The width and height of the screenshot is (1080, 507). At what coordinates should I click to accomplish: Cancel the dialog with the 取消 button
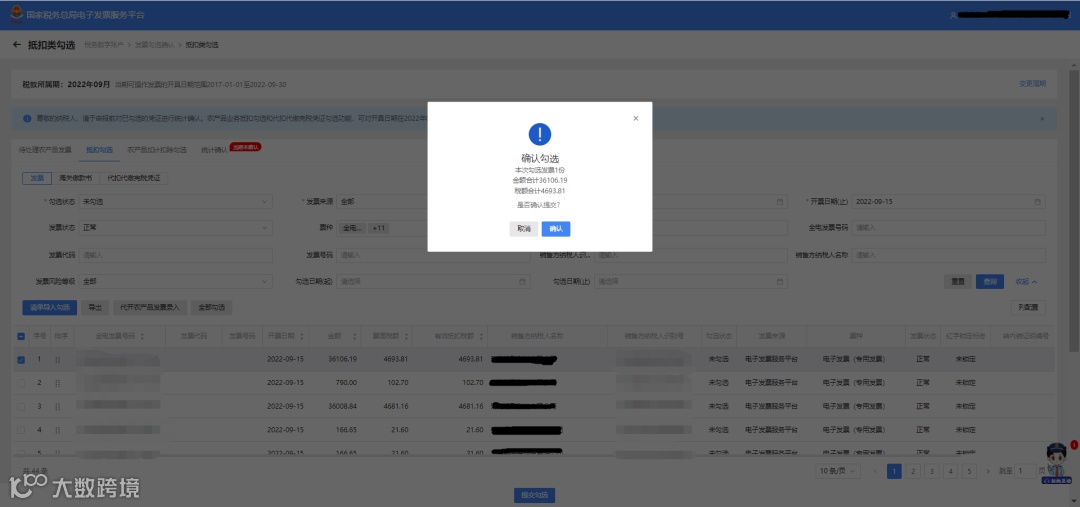(x=523, y=229)
